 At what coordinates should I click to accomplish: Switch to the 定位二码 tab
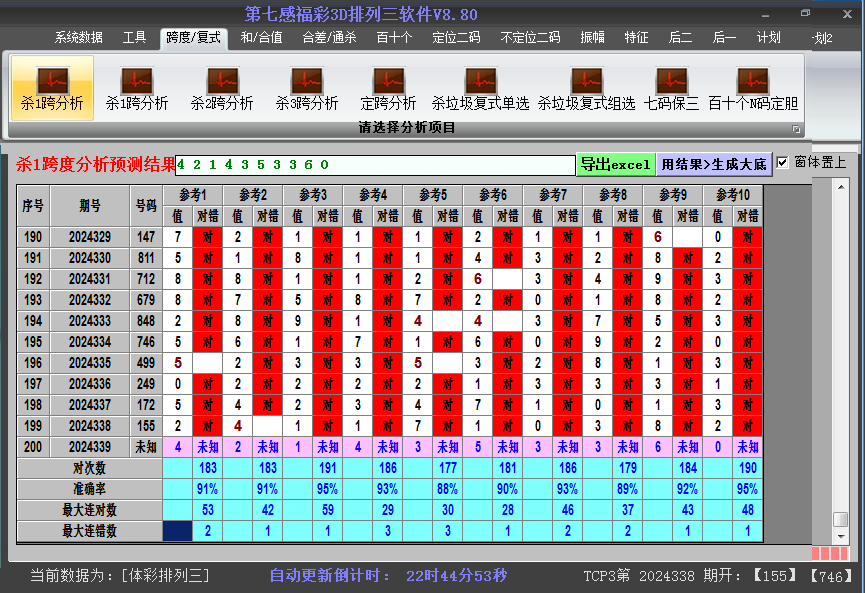click(x=456, y=38)
